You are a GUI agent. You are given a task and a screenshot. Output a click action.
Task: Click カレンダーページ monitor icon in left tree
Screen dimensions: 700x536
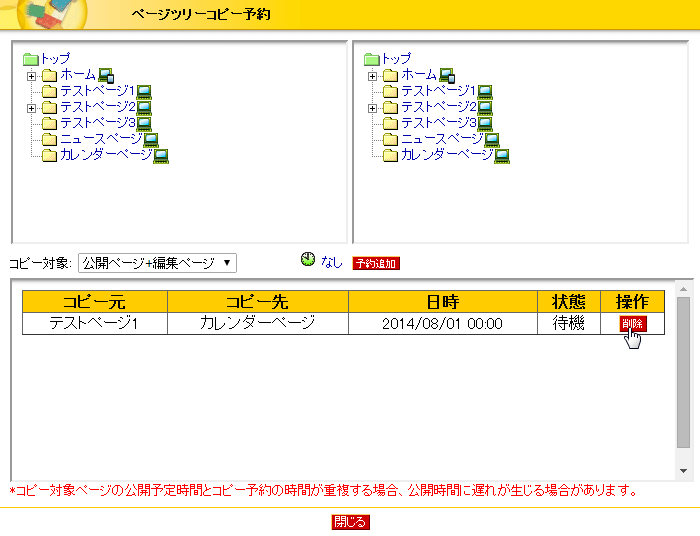point(161,156)
